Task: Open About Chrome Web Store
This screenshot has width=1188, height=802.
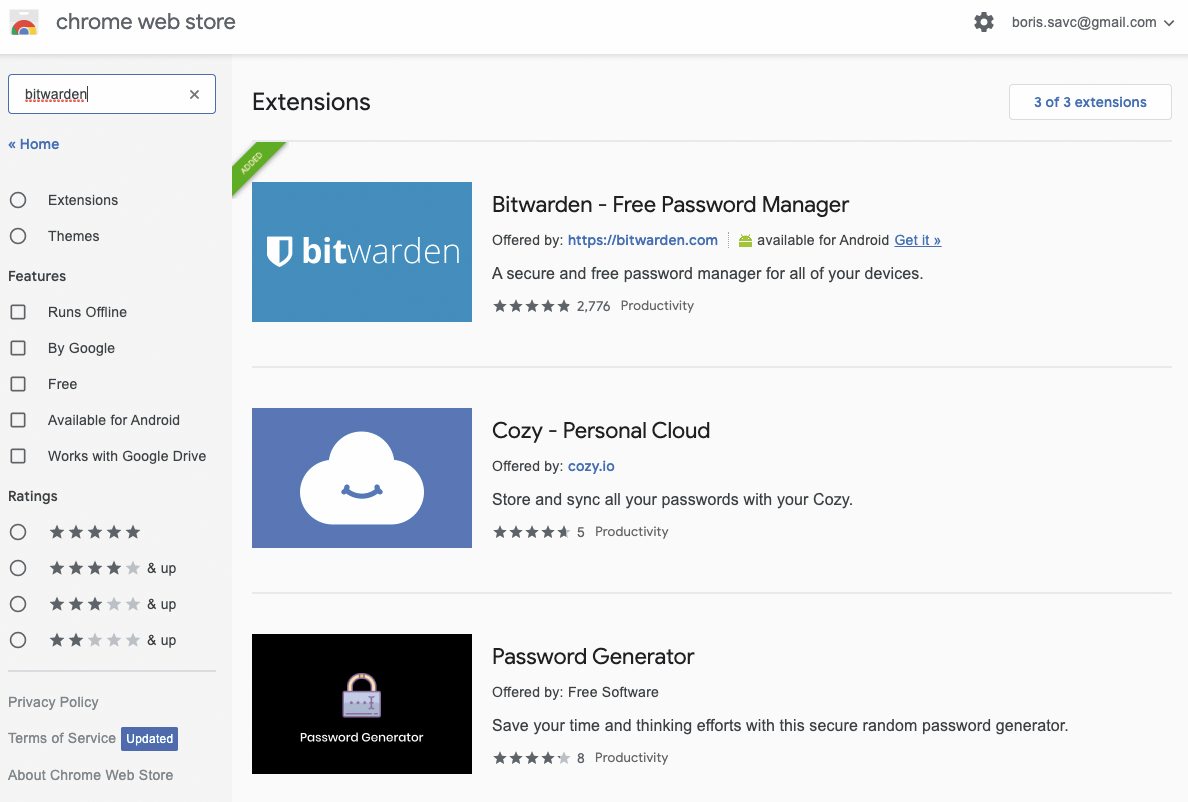Action: coord(90,775)
